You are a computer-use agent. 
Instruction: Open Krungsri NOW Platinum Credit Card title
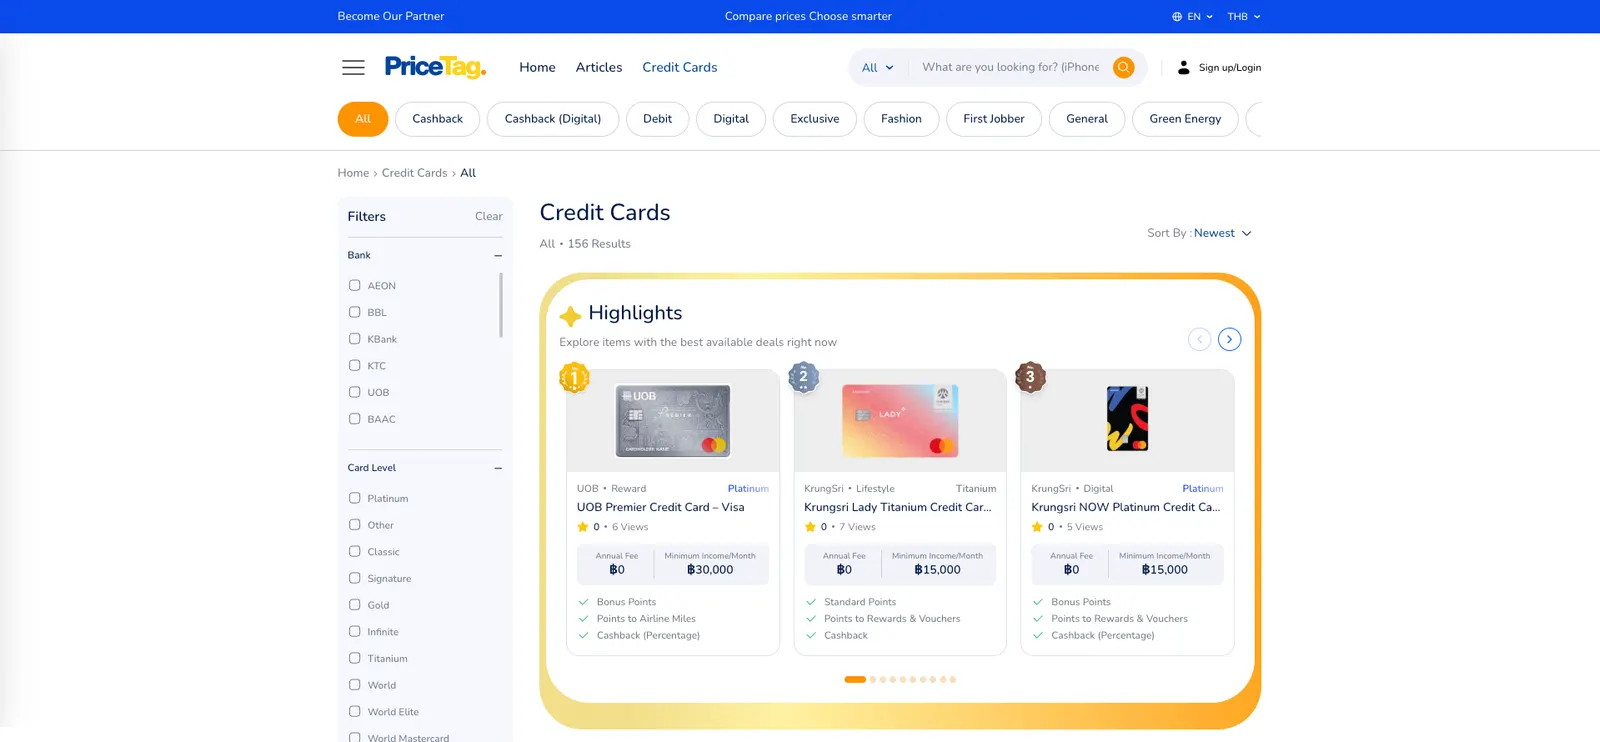[x=1126, y=507]
